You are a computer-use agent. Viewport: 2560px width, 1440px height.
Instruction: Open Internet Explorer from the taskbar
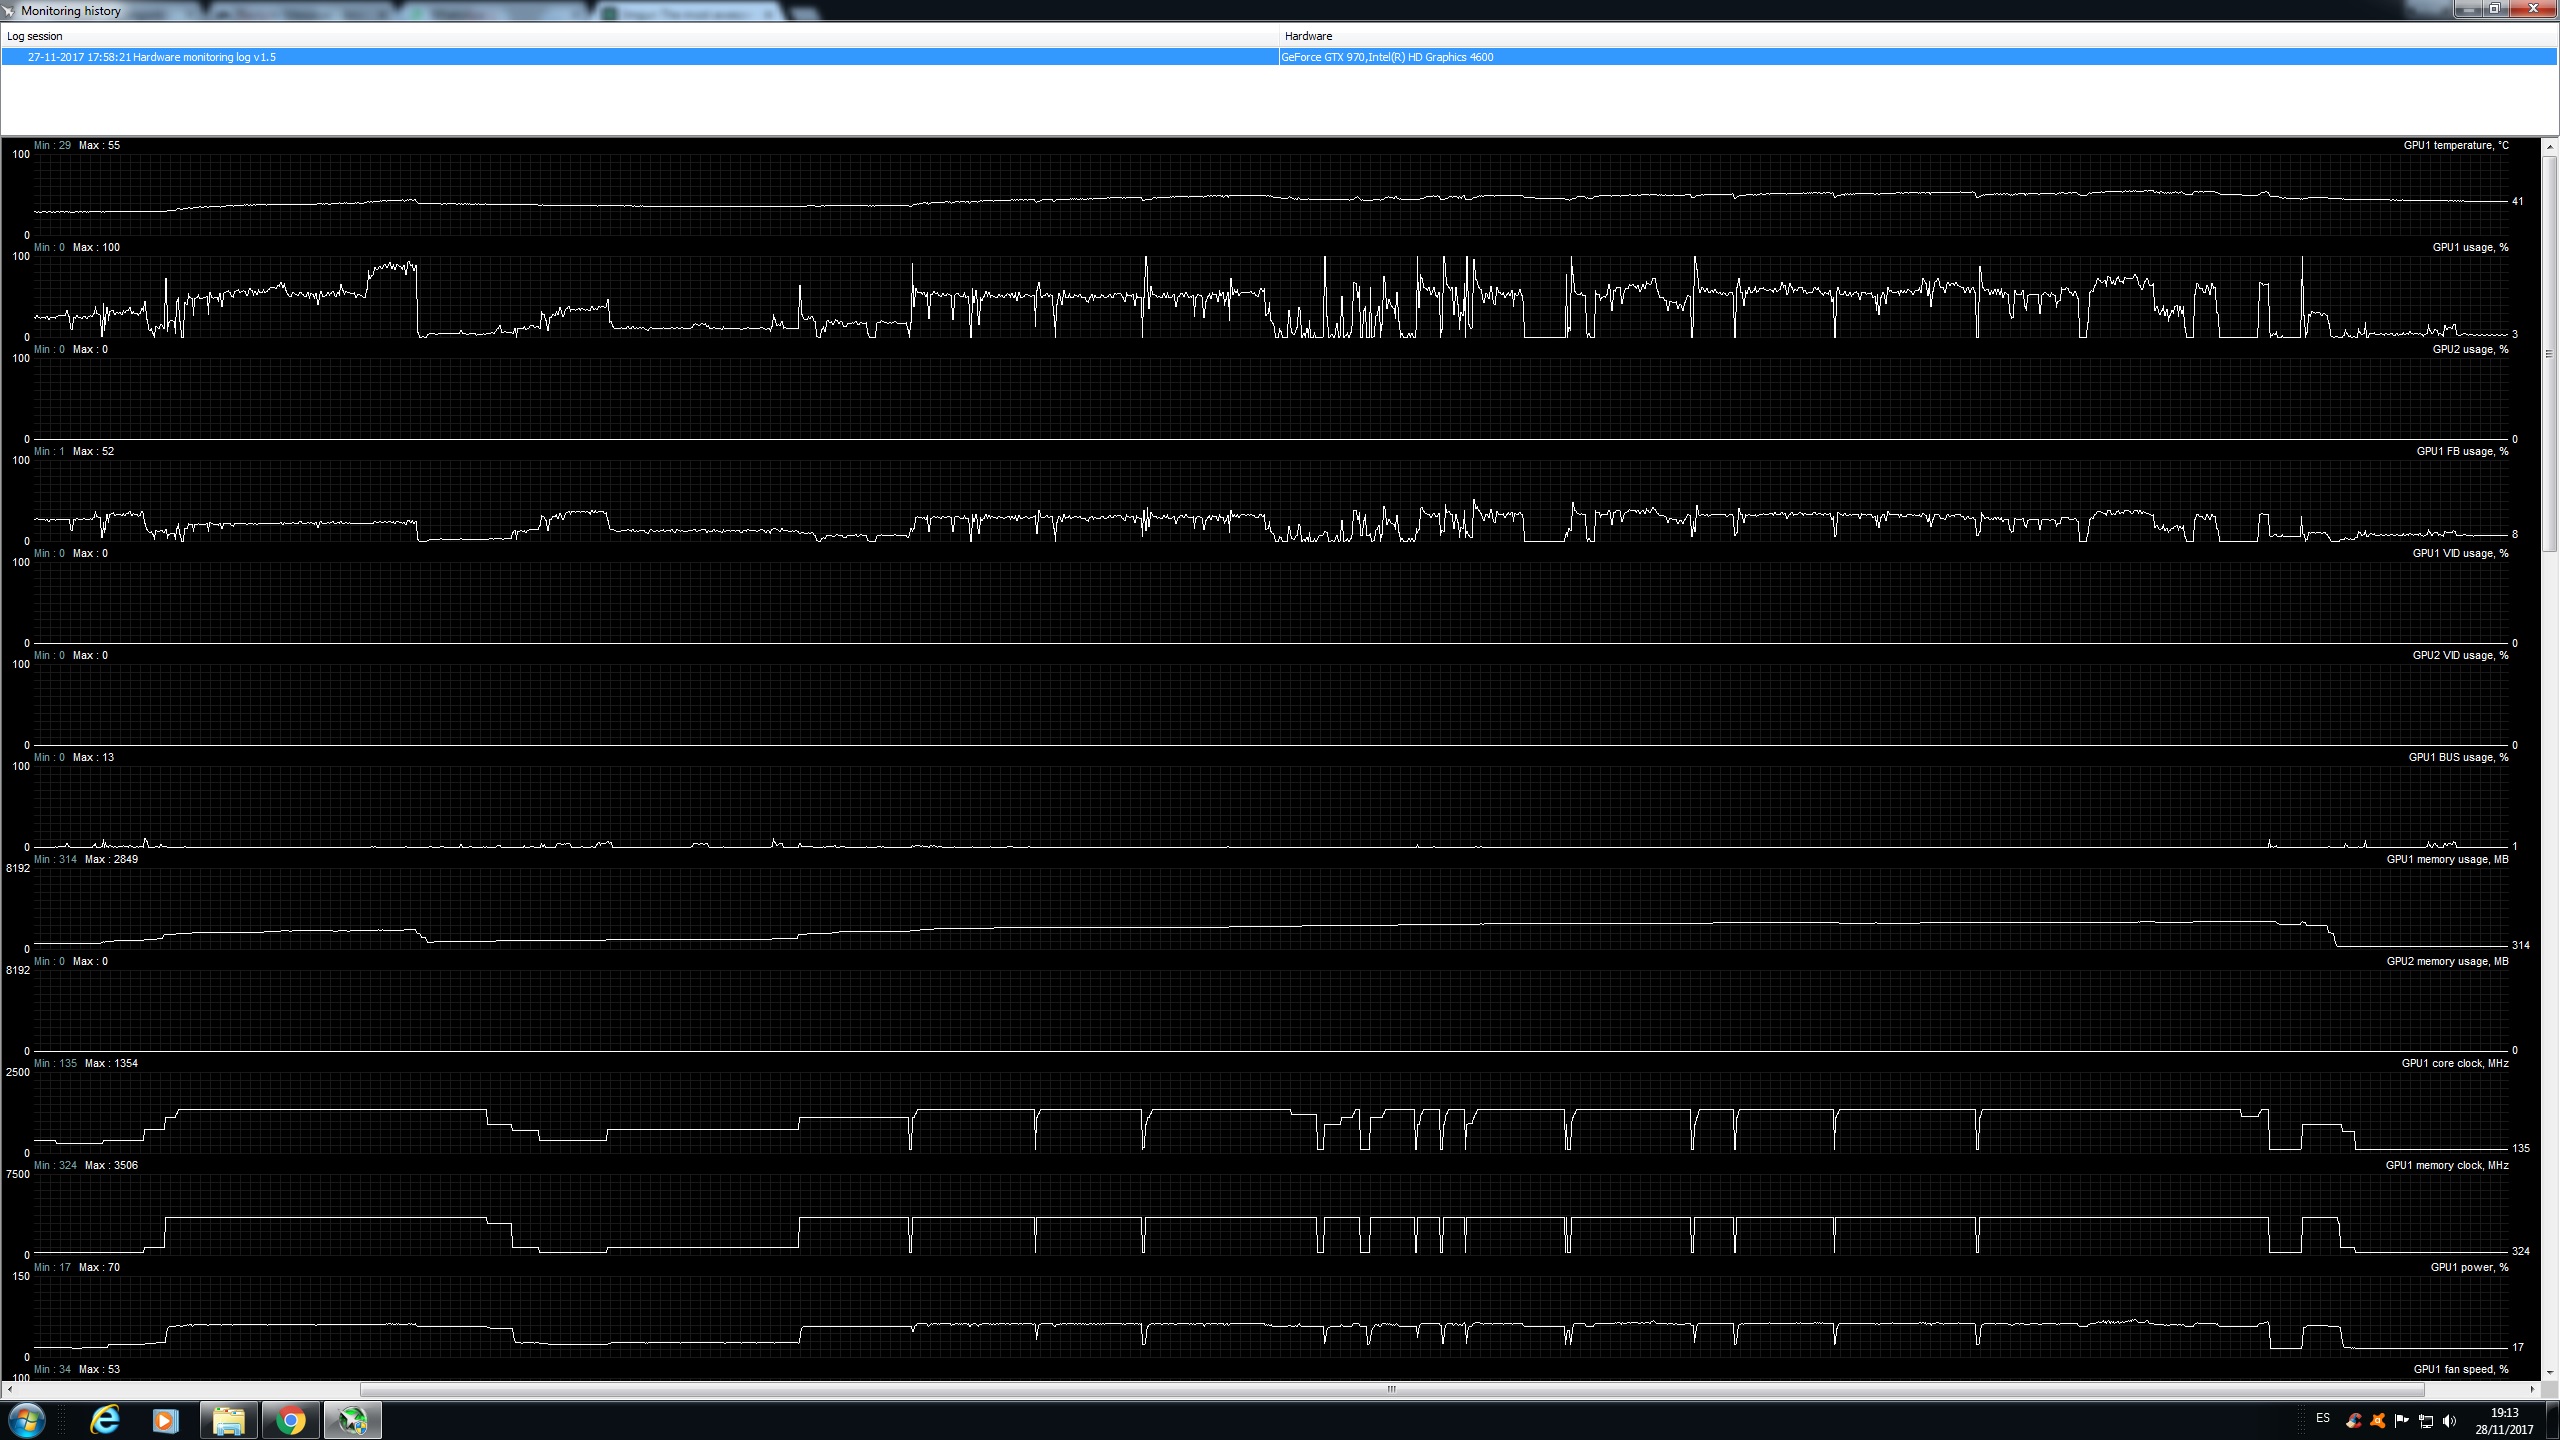point(104,1420)
